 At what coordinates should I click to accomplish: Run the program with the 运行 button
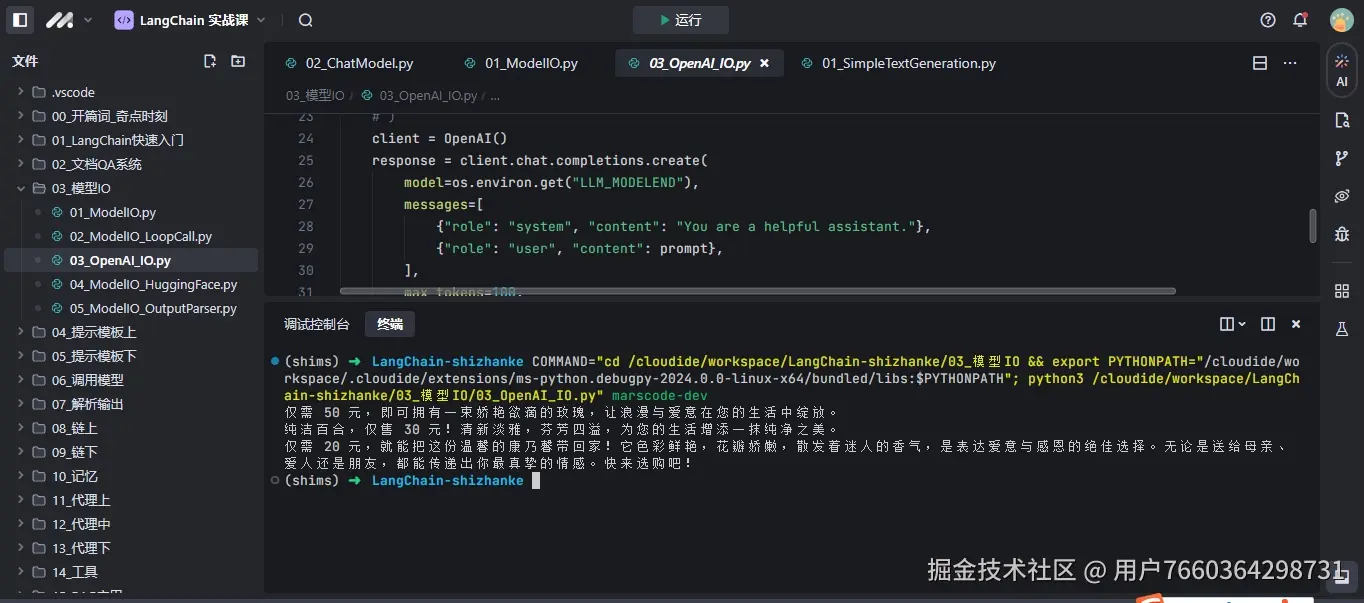click(680, 19)
